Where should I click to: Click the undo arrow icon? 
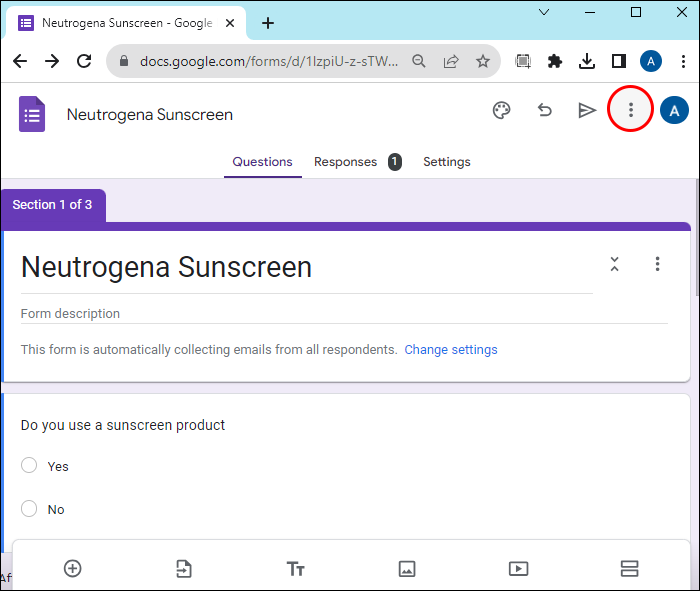tap(544, 110)
